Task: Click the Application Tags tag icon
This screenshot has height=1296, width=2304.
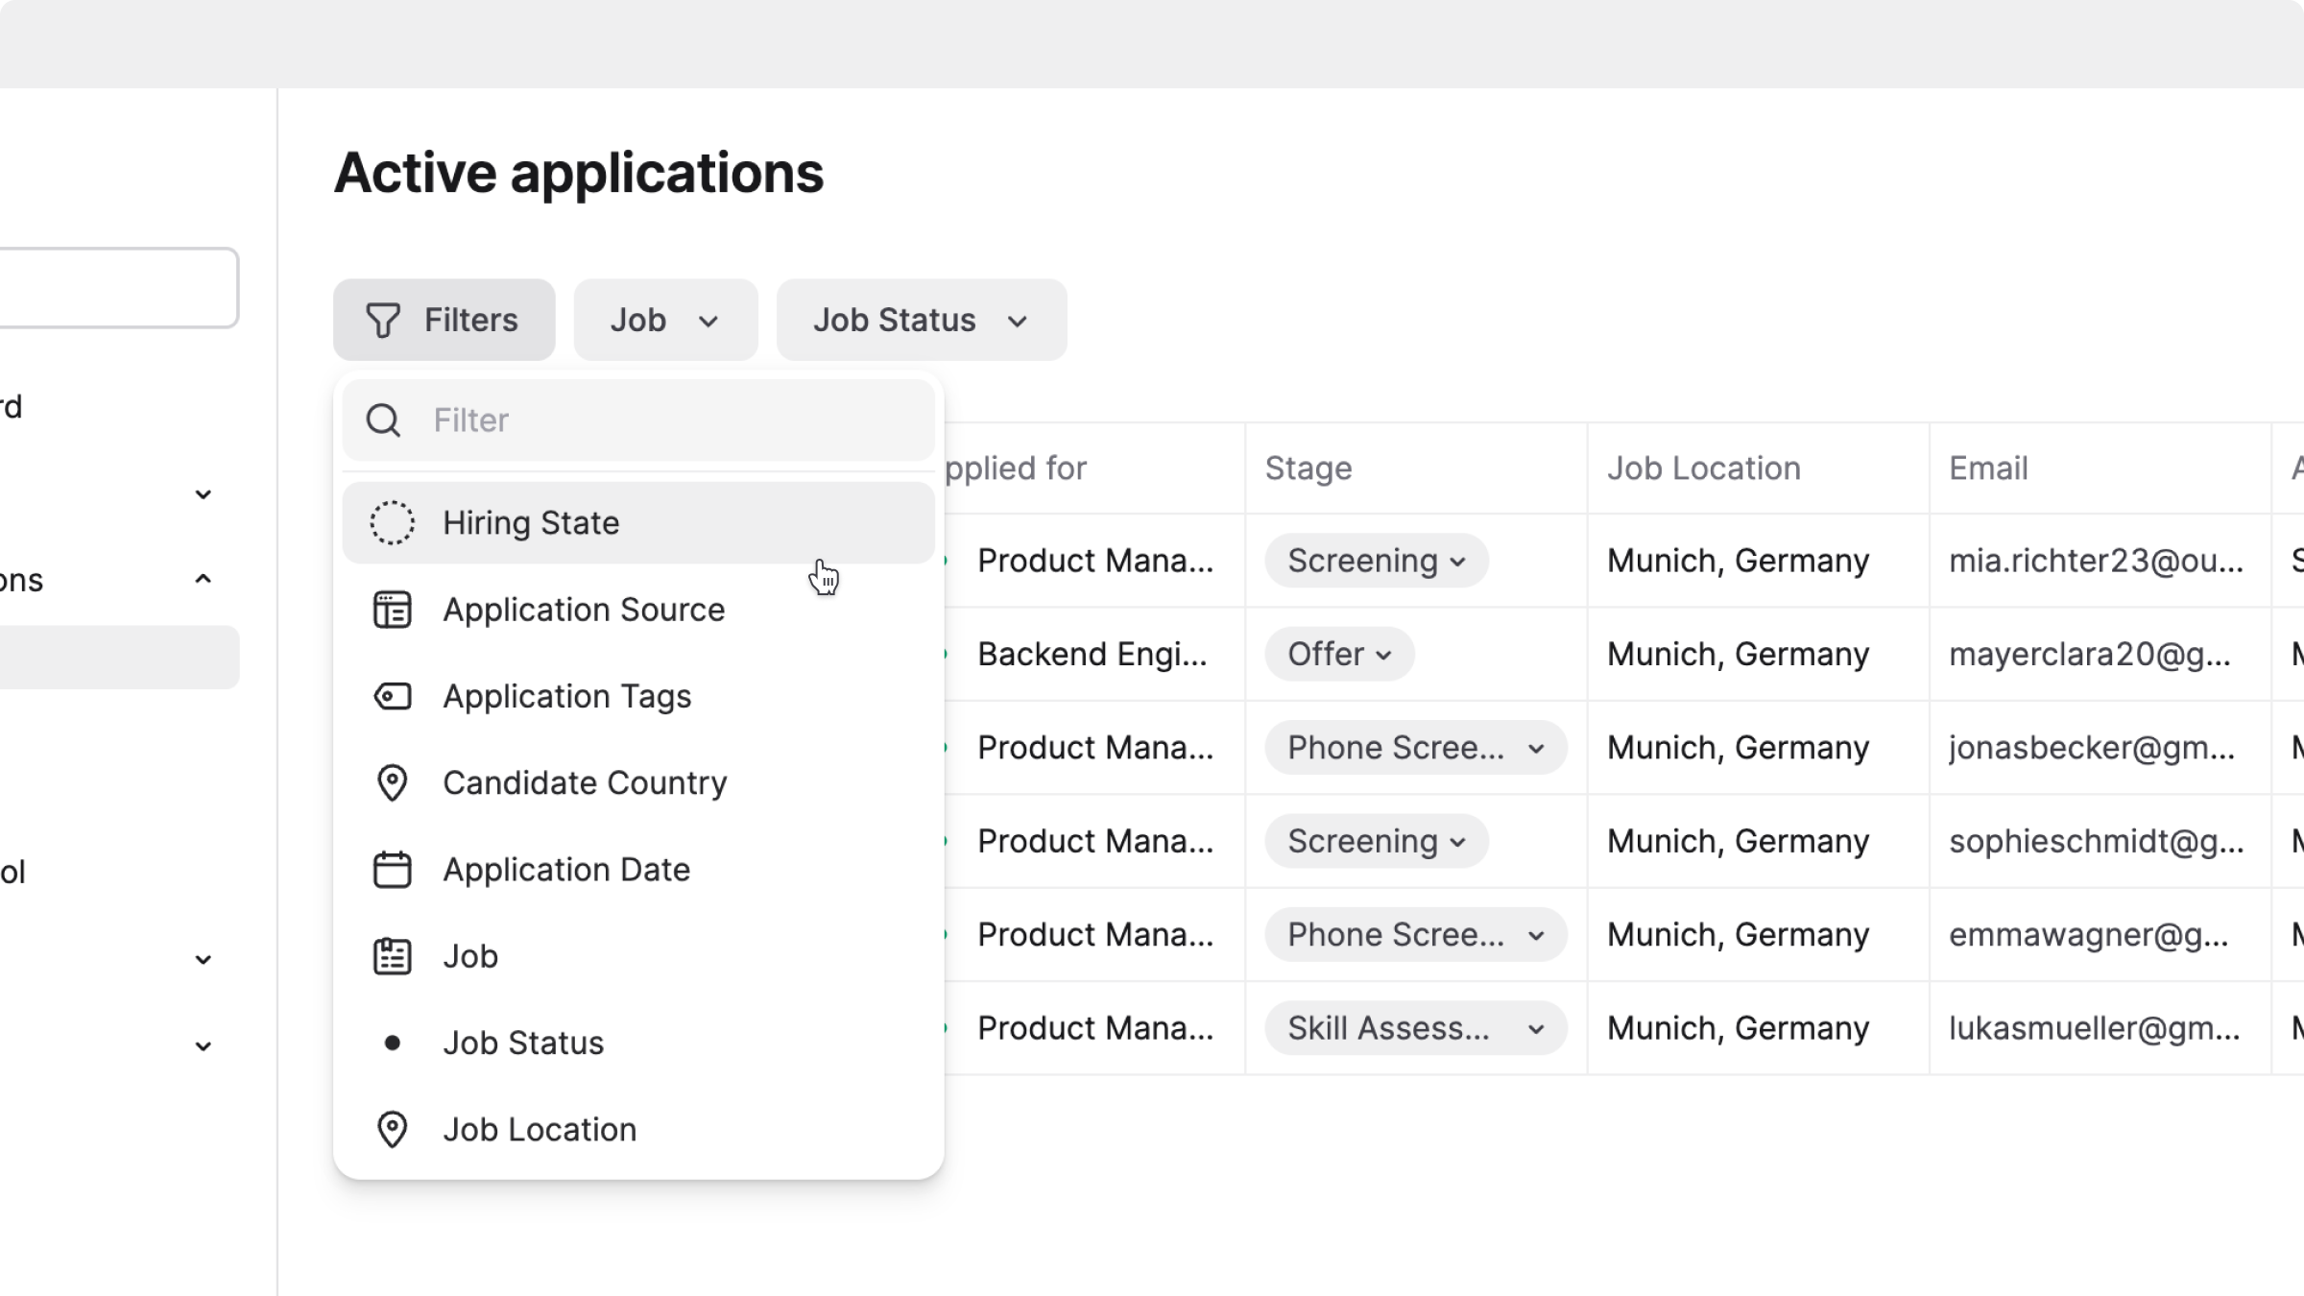Action: tap(392, 696)
